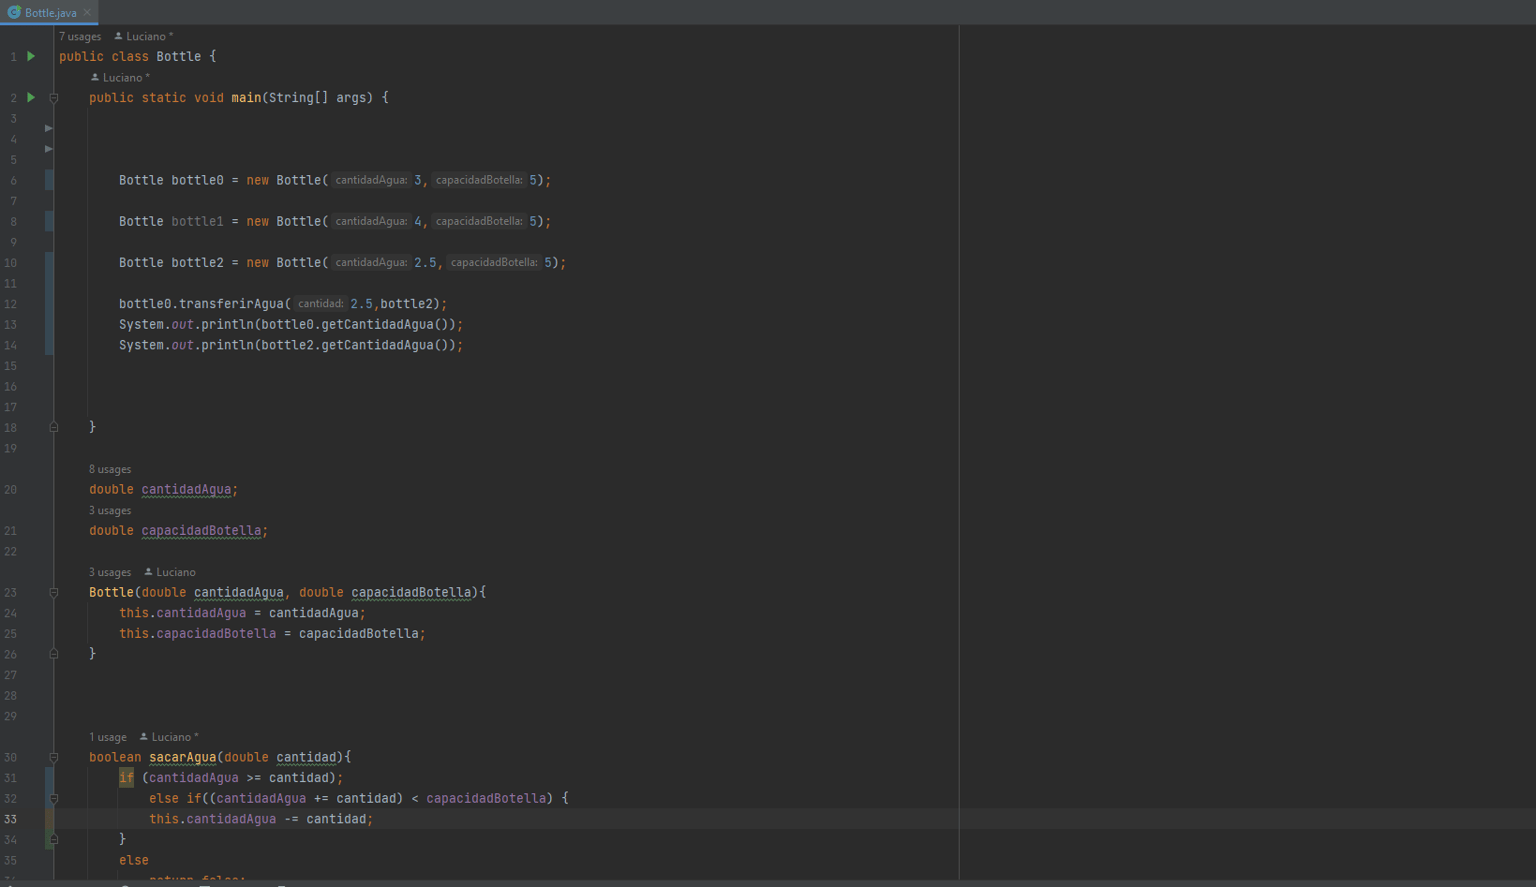Toggle fold marker at constructor end line 26

click(x=54, y=654)
